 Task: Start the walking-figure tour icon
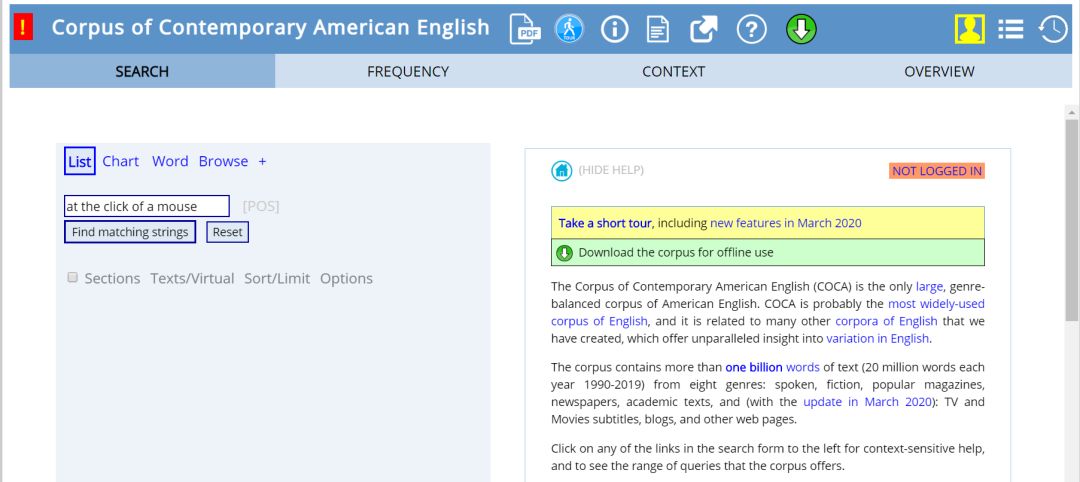(x=569, y=29)
